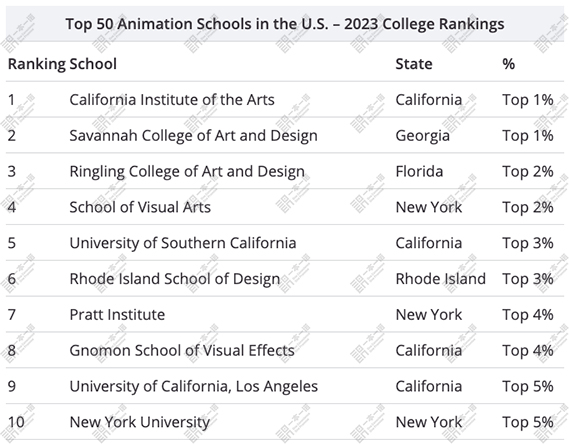Select the School column header
570x444 pixels.
click(93, 64)
